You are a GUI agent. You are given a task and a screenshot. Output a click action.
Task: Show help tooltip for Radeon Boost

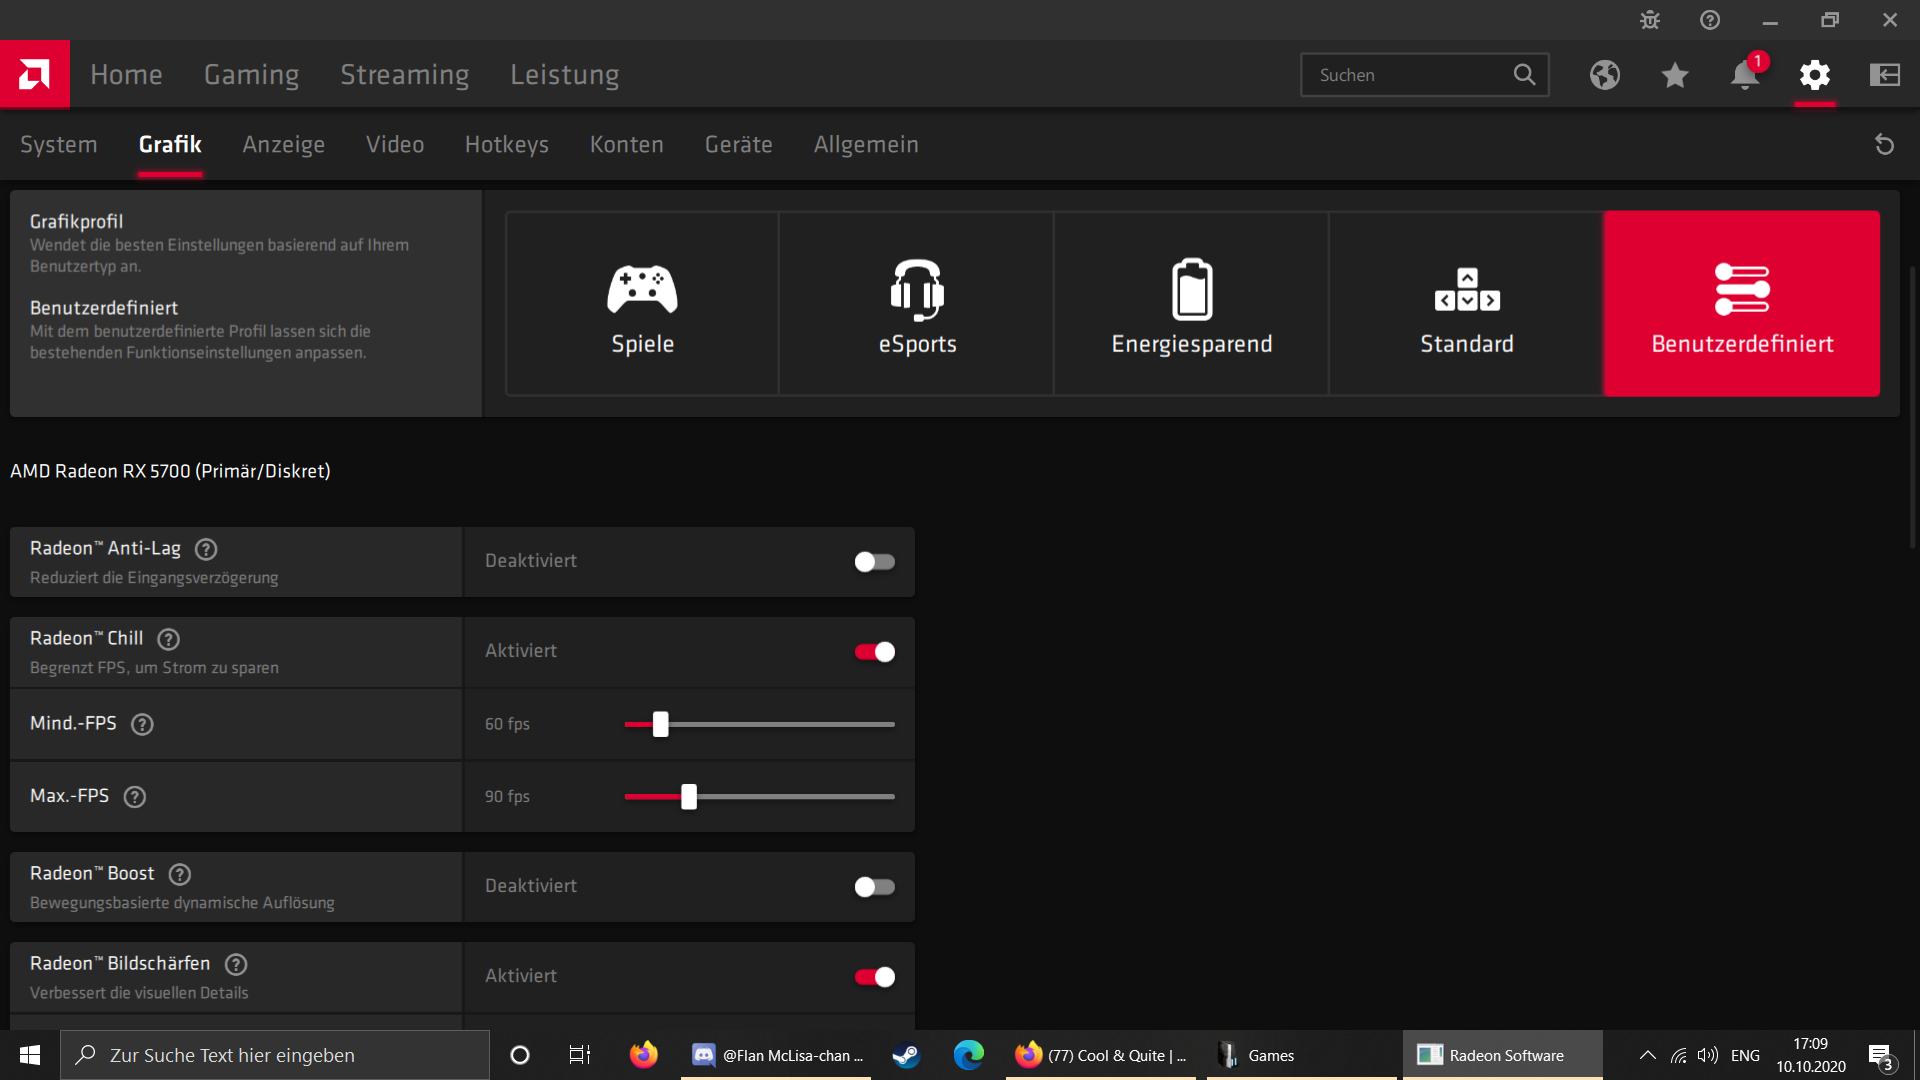(180, 874)
